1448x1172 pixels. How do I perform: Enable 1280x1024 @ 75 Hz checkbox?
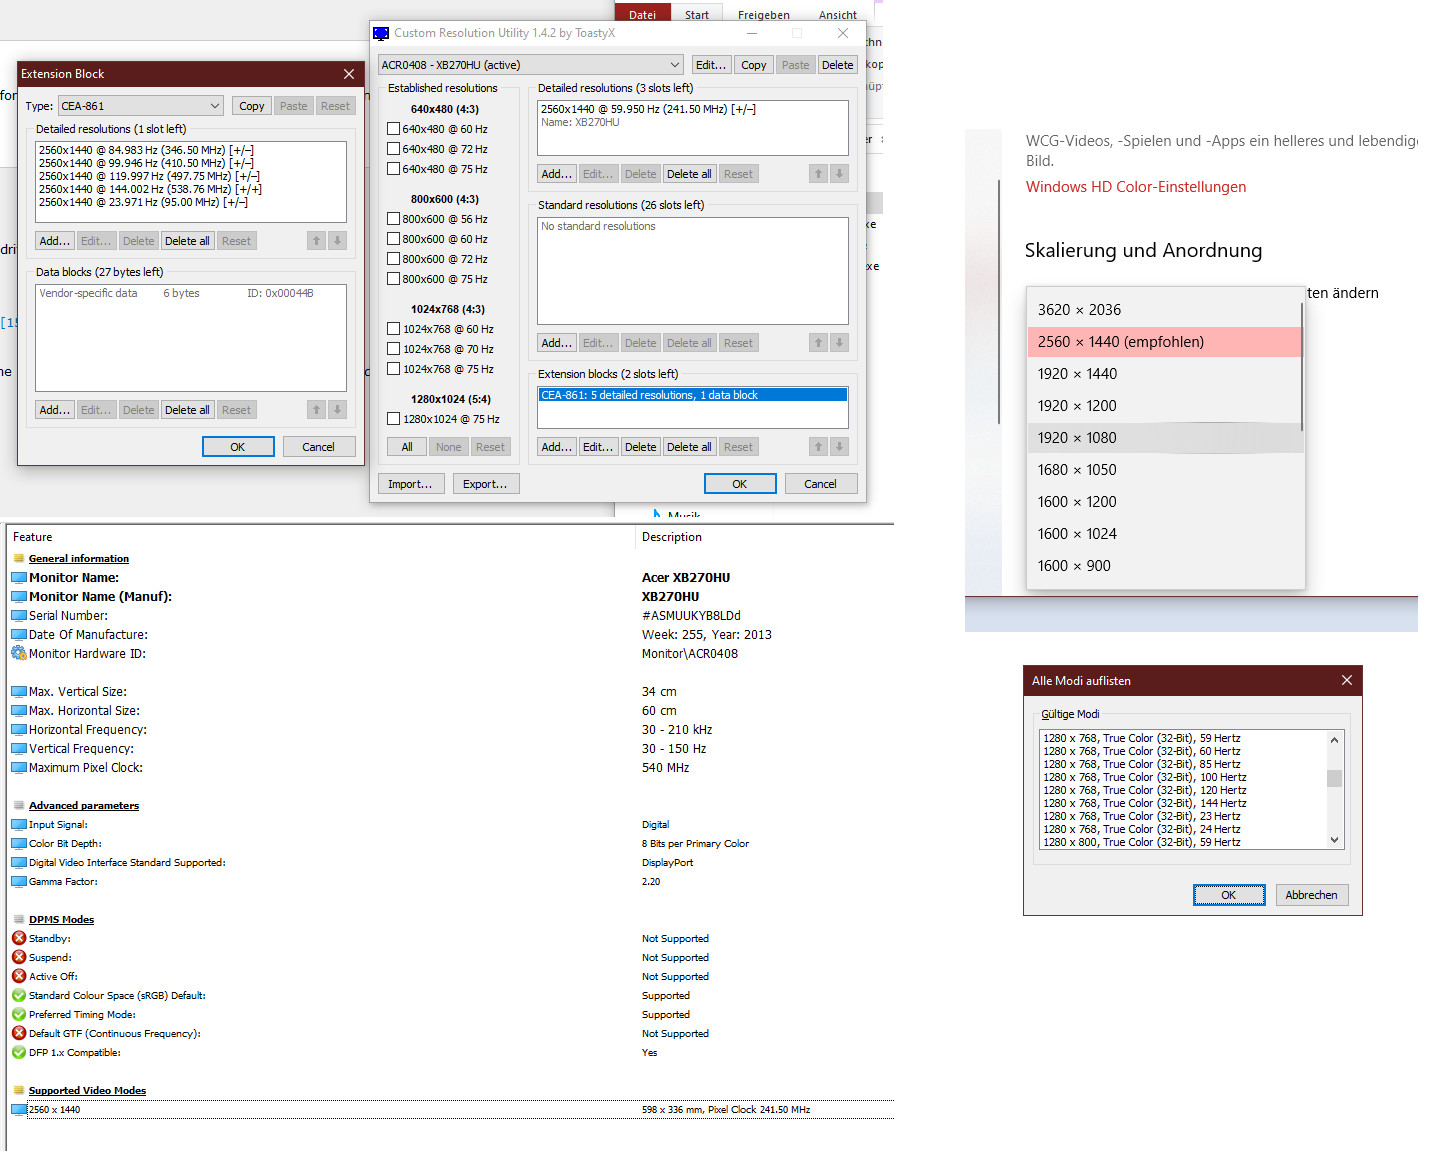[394, 419]
